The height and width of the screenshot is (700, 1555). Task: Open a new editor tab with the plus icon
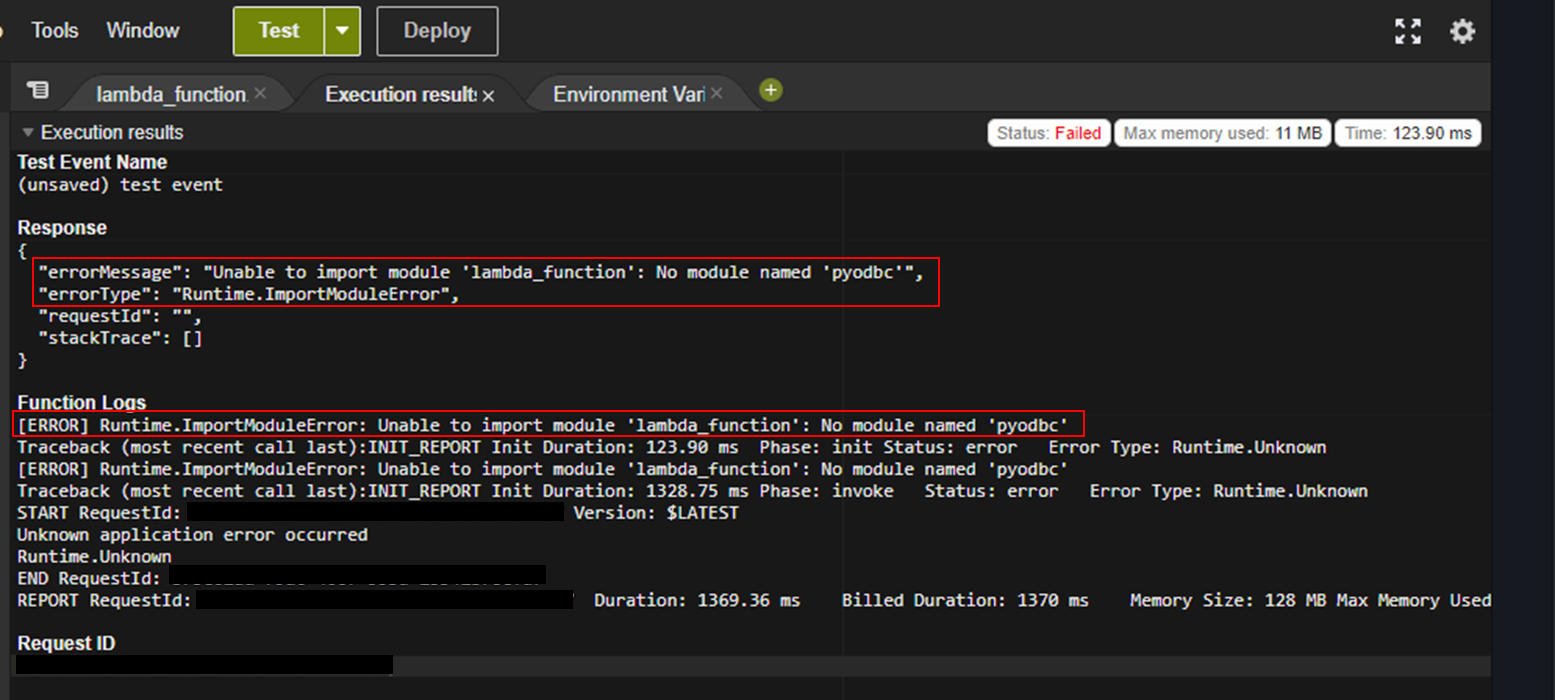(x=770, y=89)
